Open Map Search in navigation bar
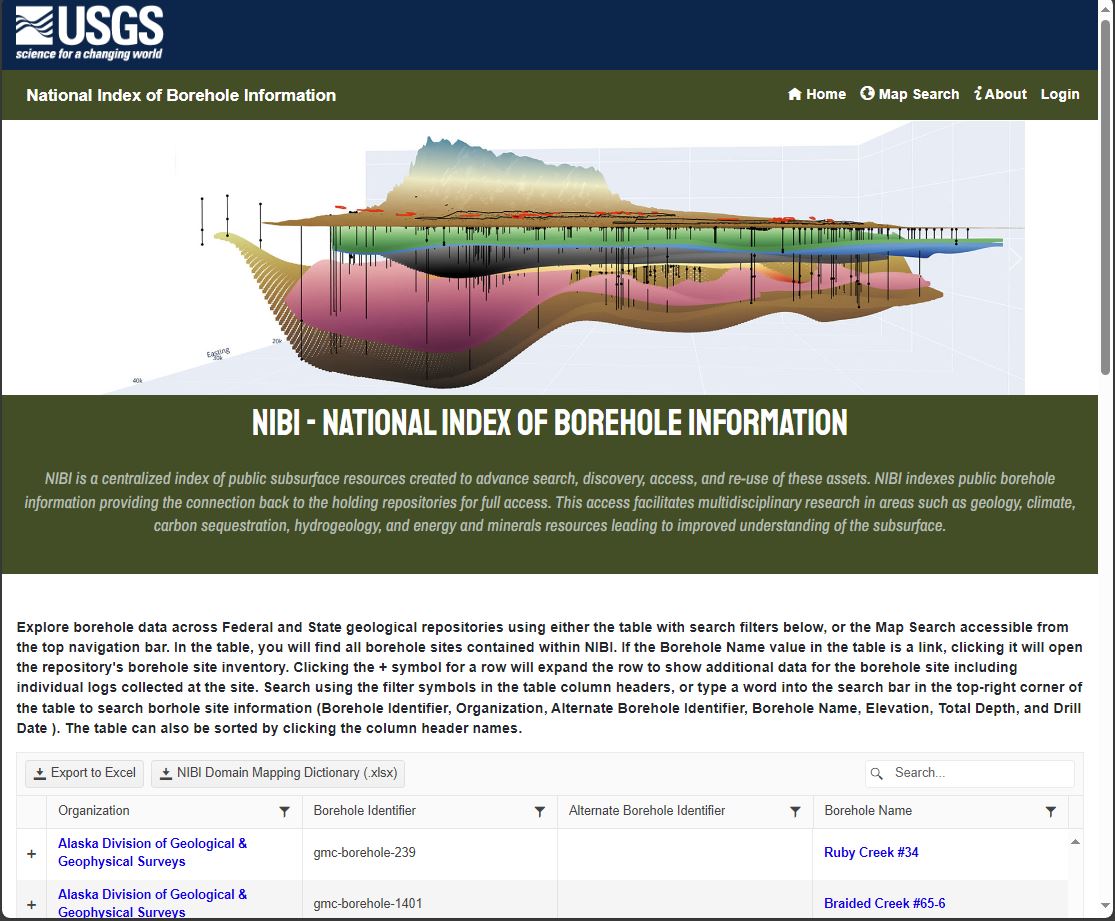This screenshot has width=1115, height=921. pos(909,94)
